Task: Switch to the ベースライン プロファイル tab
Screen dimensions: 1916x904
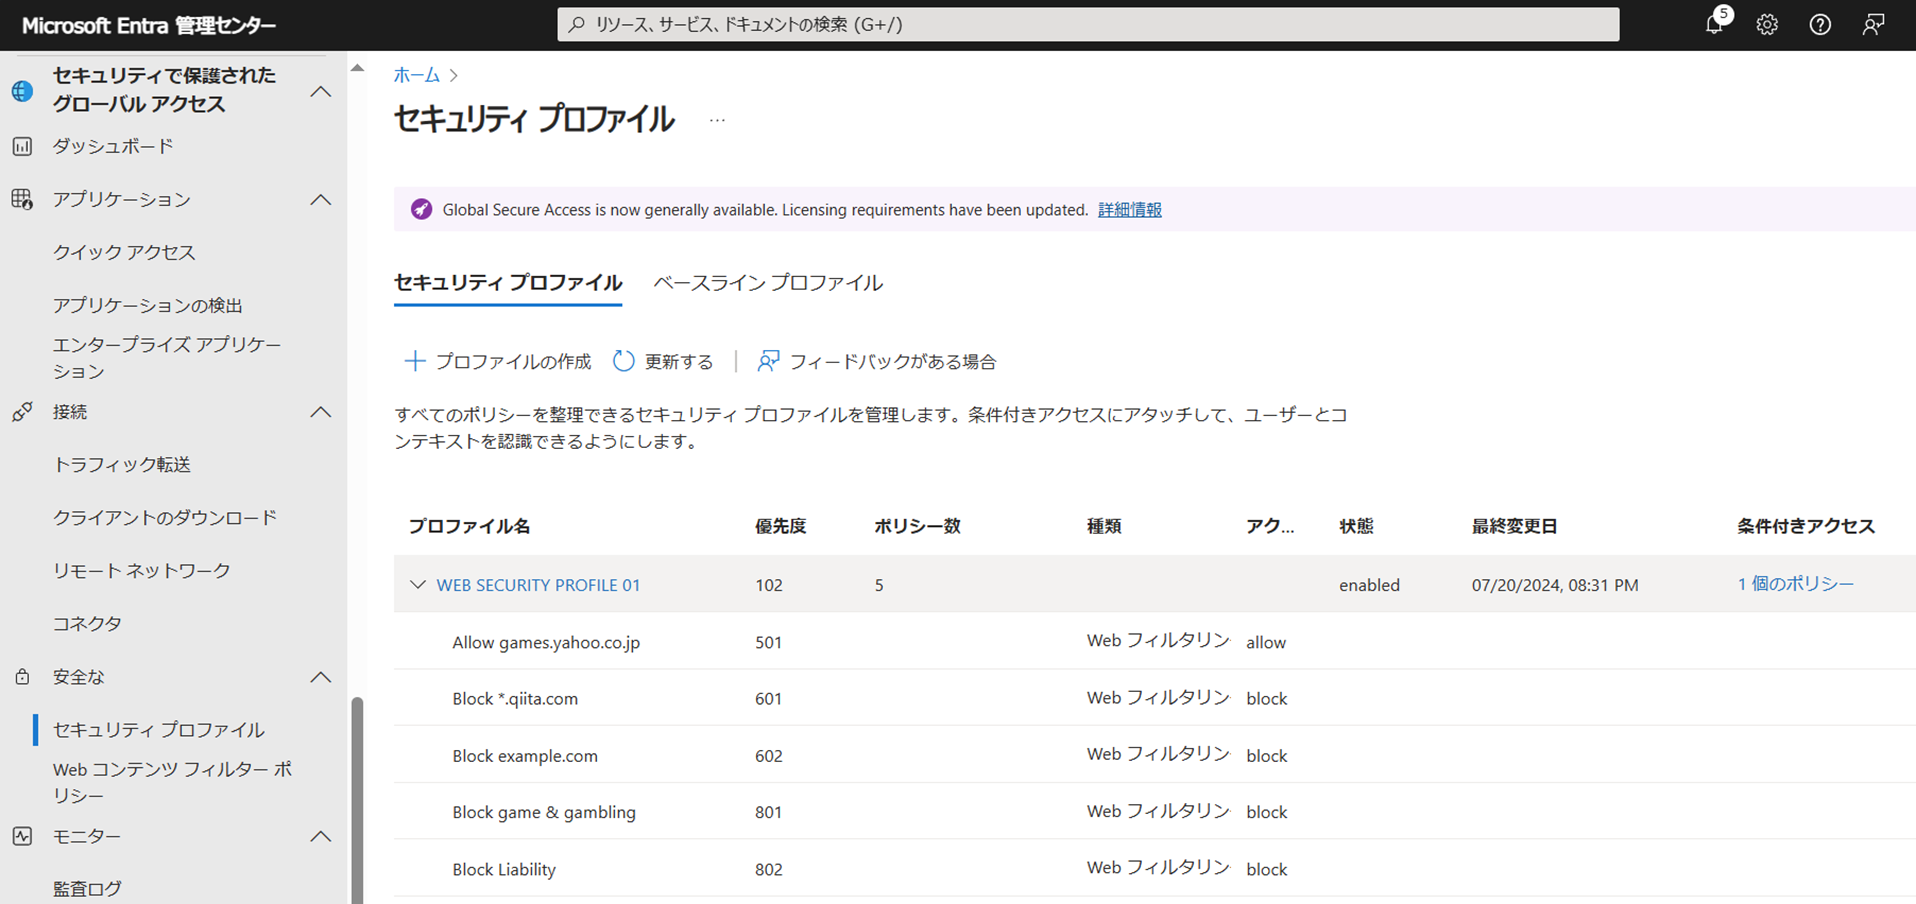Action: pyautogui.click(x=768, y=283)
